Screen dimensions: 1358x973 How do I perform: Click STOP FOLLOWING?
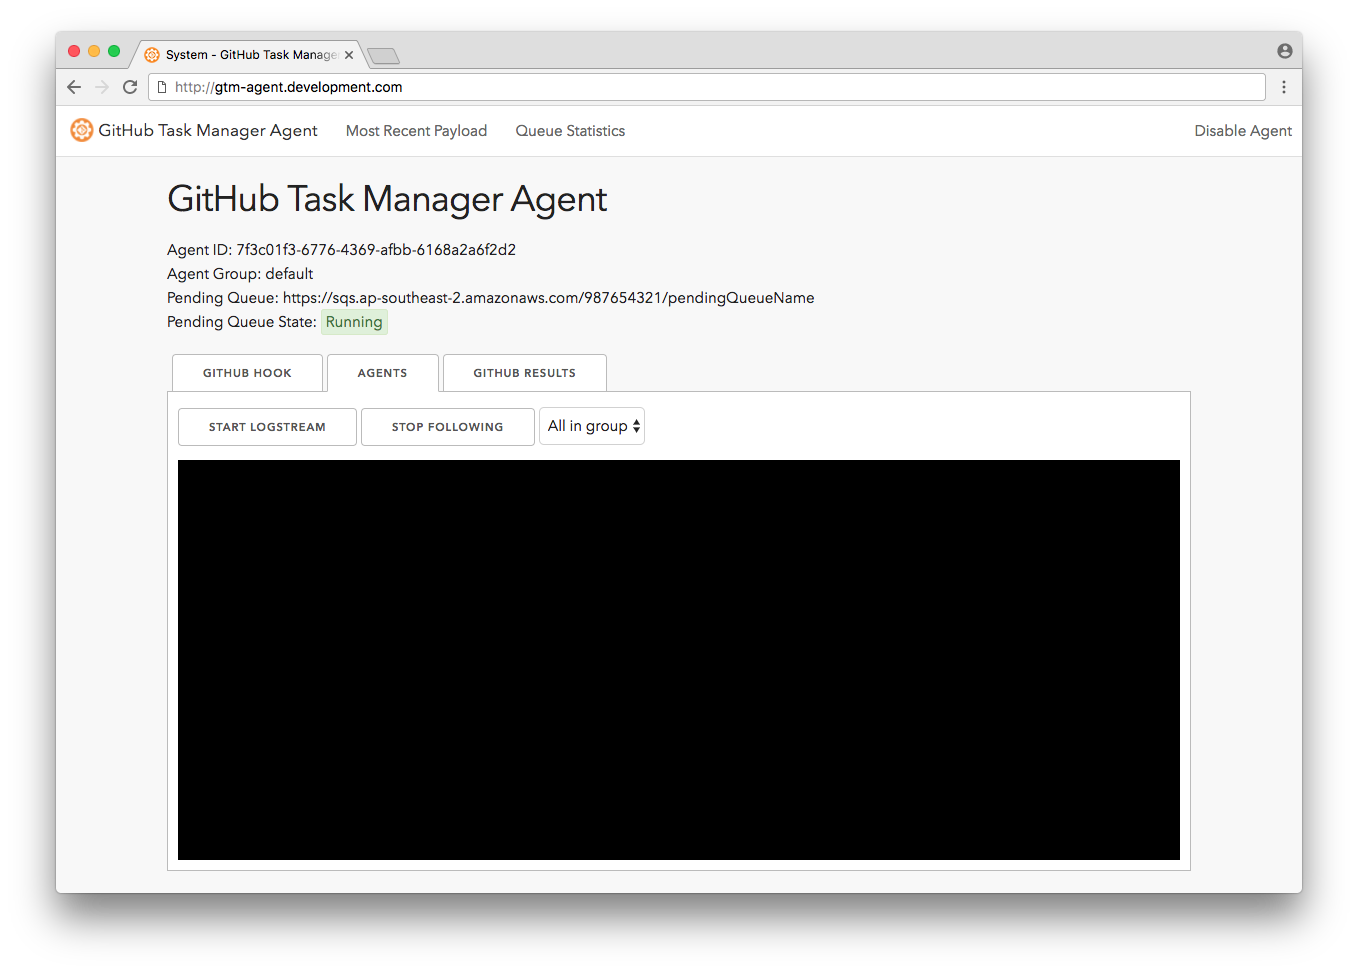(x=447, y=426)
